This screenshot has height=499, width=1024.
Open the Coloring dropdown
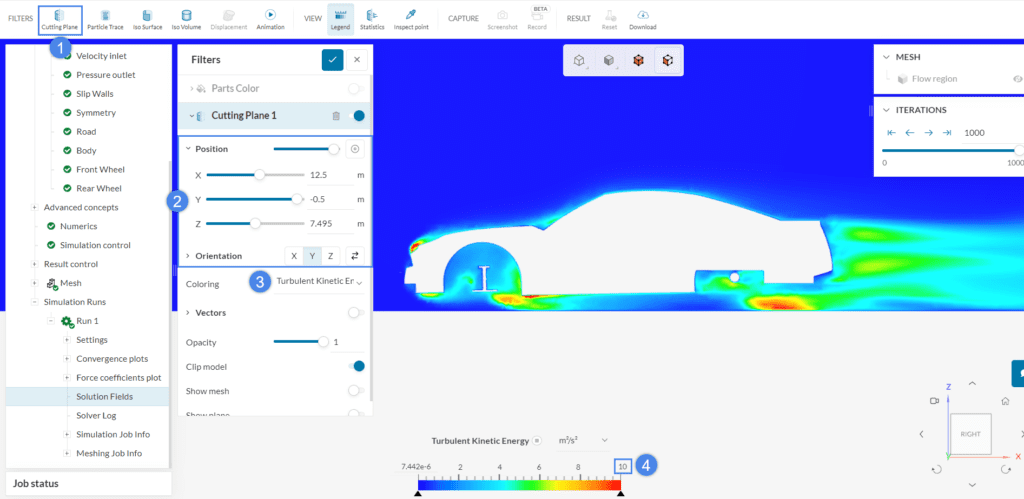point(318,283)
